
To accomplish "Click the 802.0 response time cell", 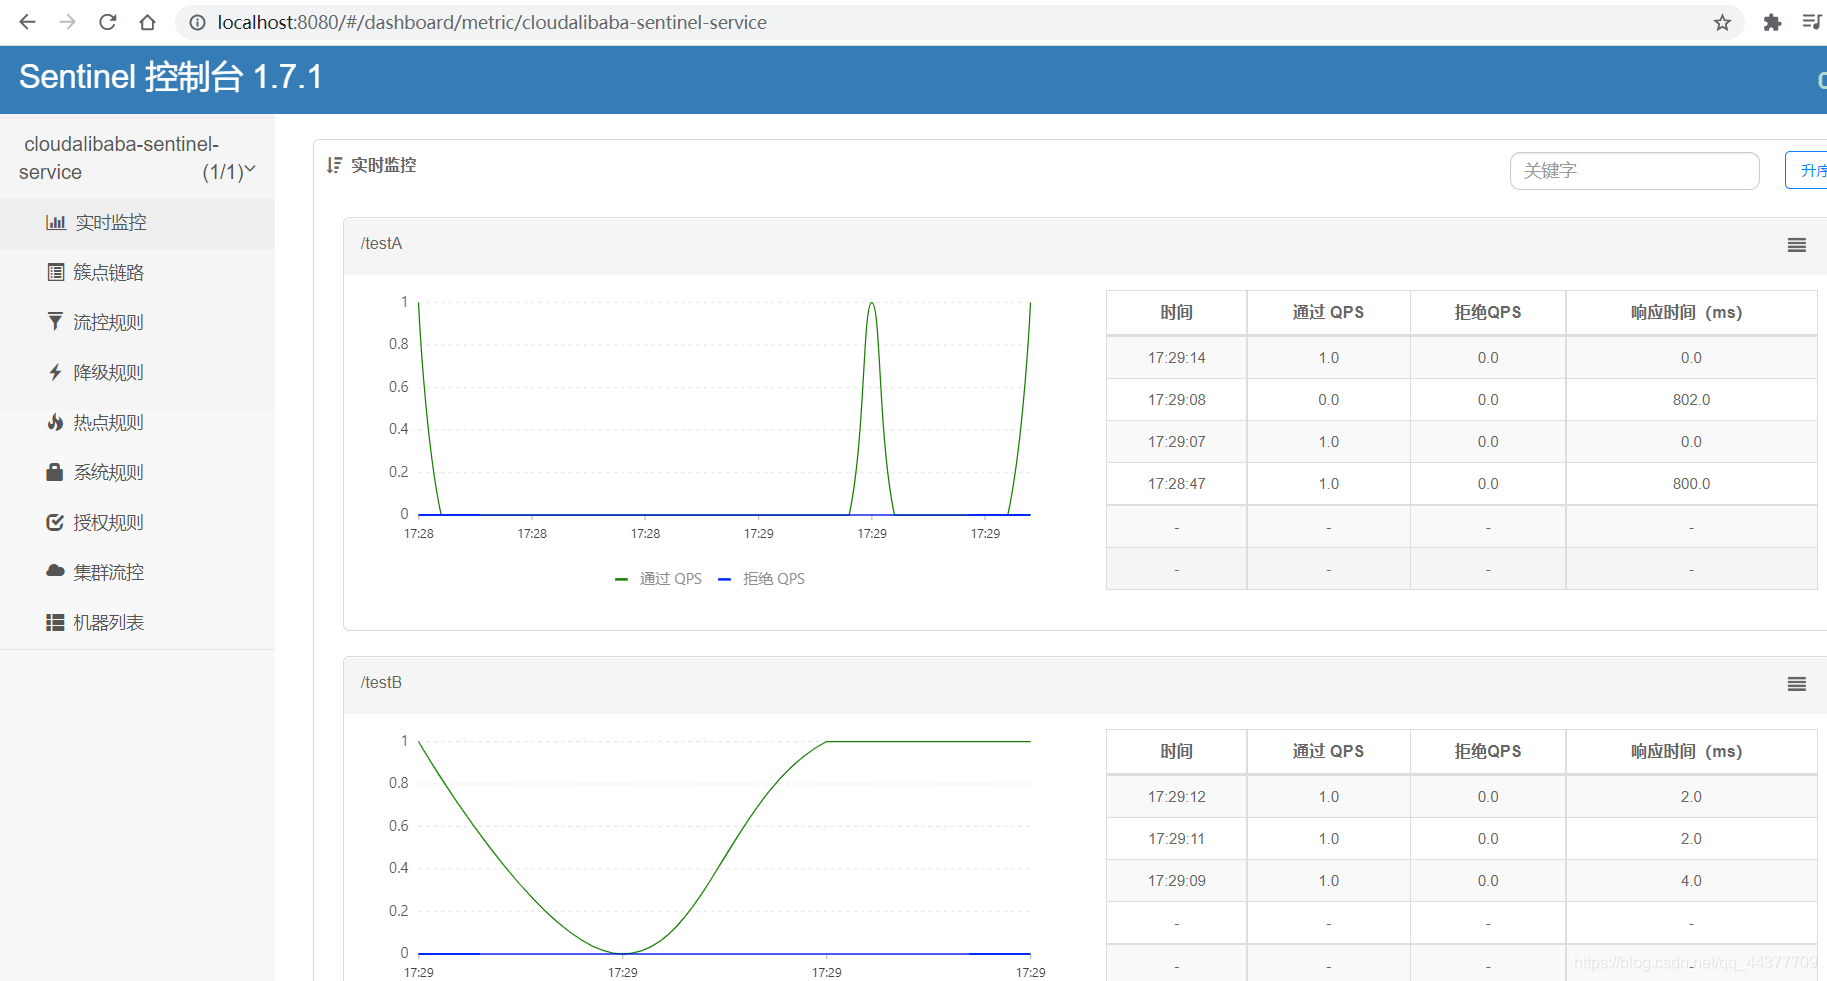I will [1691, 399].
